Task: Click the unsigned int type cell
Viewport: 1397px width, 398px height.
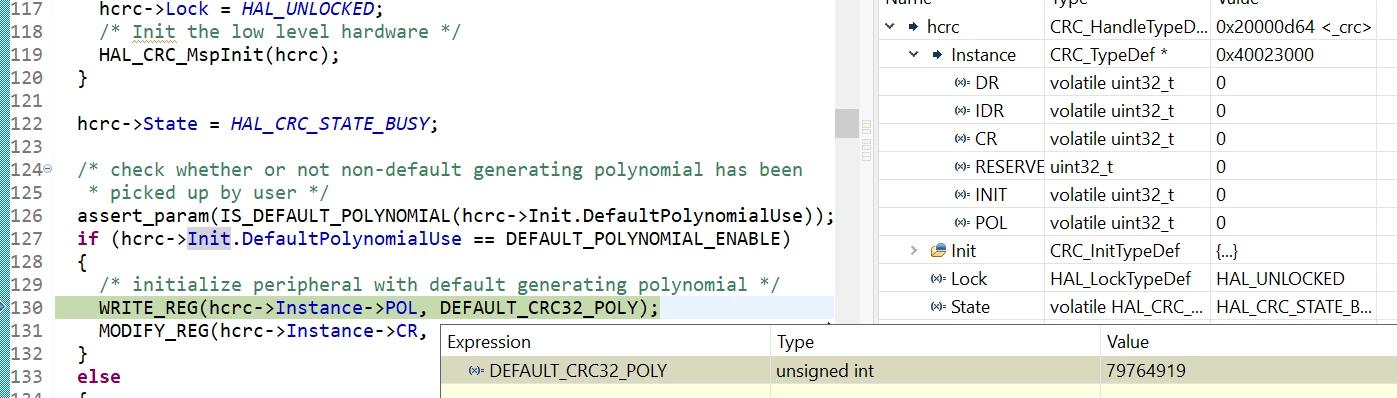Action: point(824,371)
